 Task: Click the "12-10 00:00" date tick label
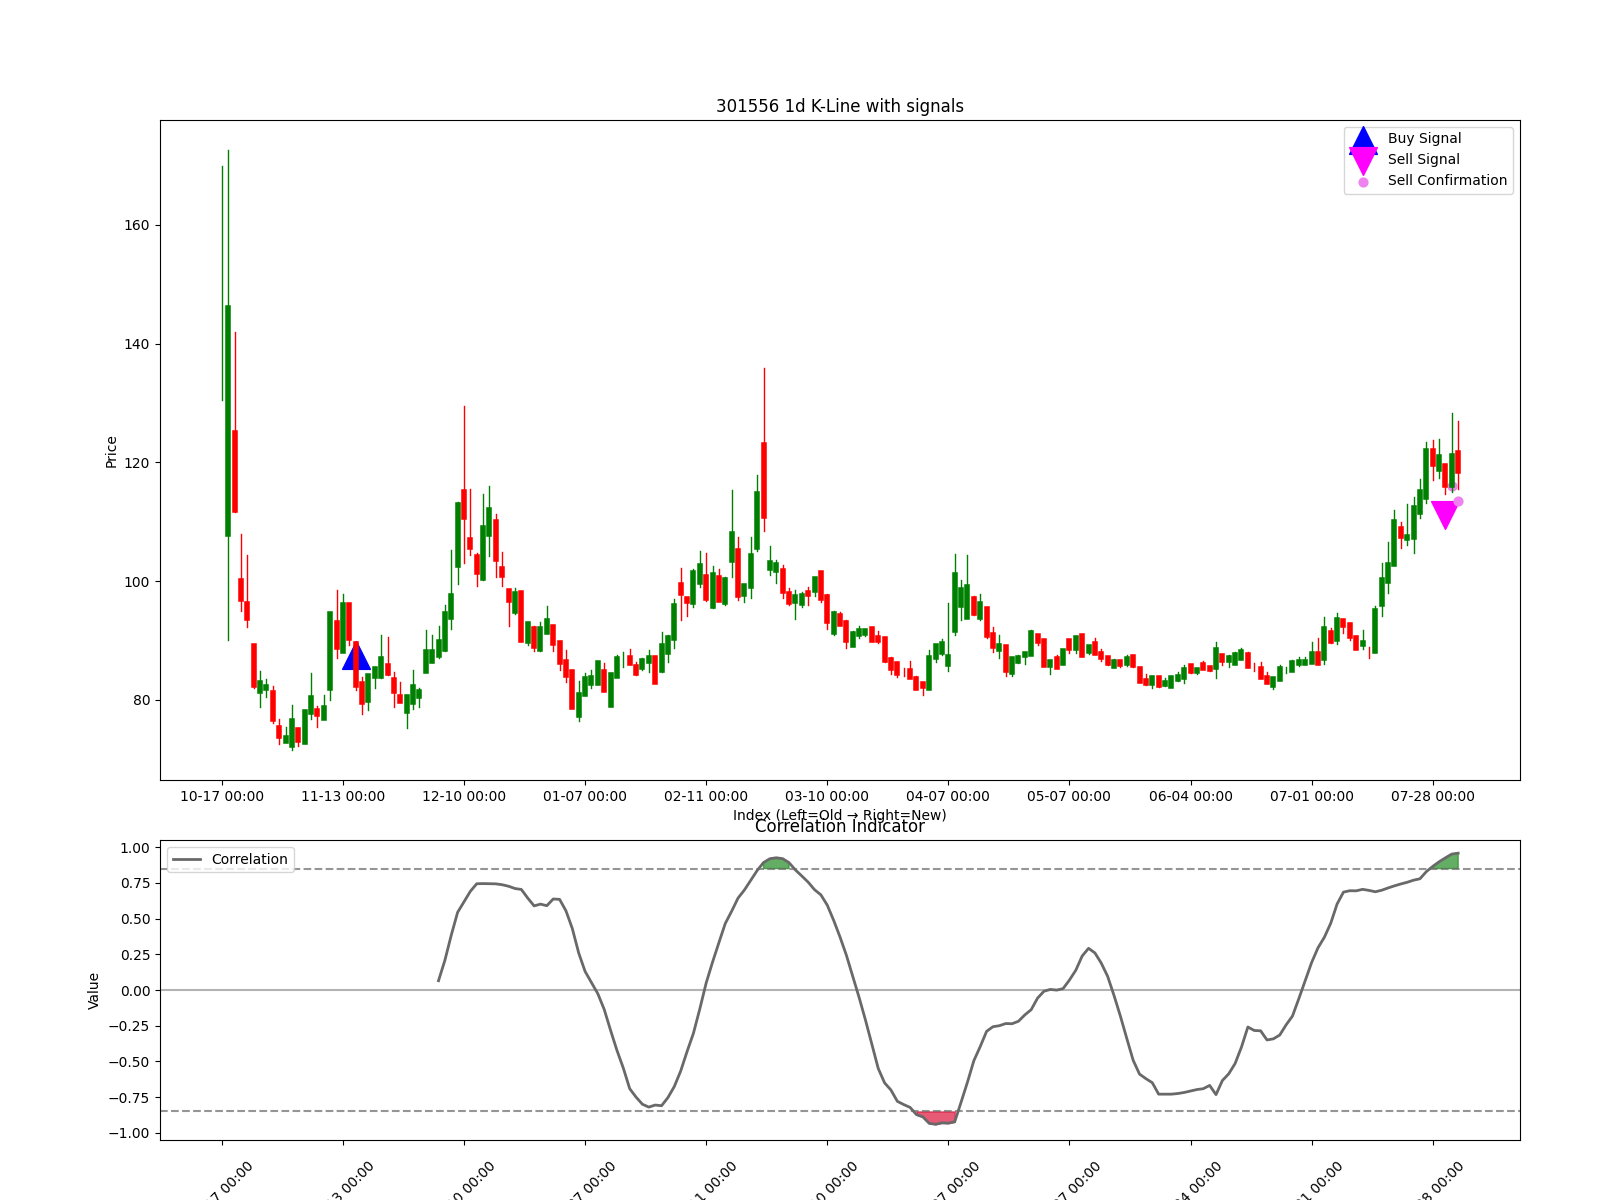(x=464, y=796)
